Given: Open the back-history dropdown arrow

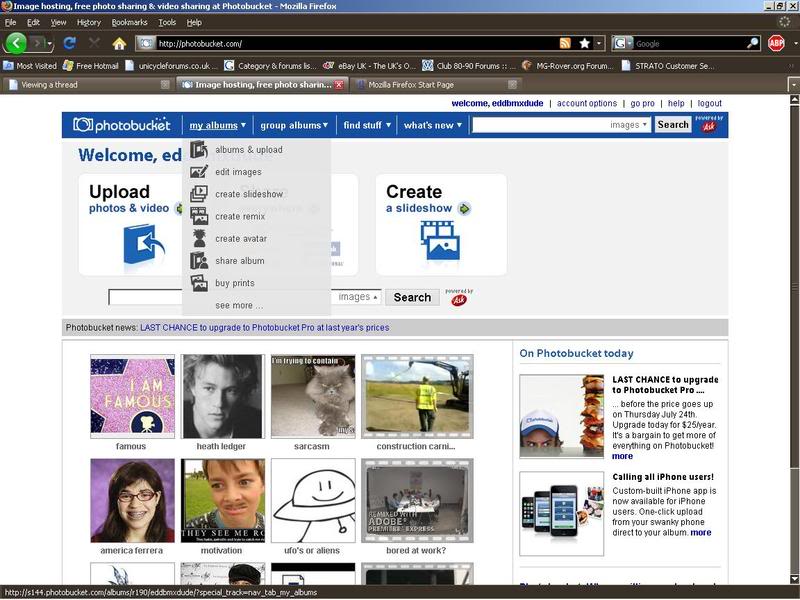Looking at the screenshot, I should point(49,44).
